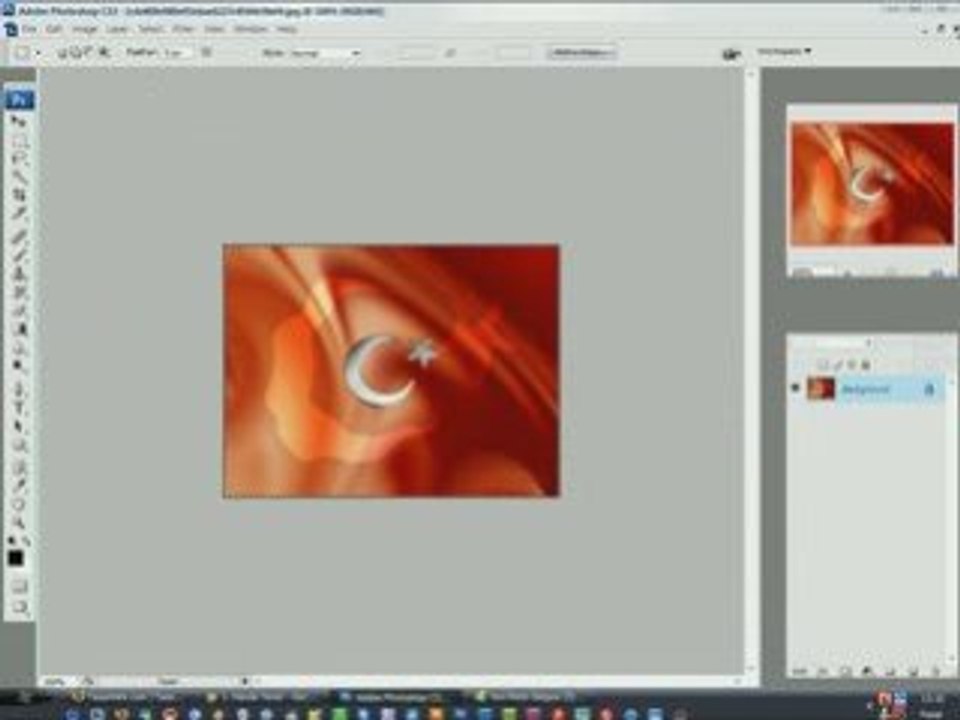This screenshot has height=720, width=960.
Task: Open the Layer menu
Action: pos(116,29)
